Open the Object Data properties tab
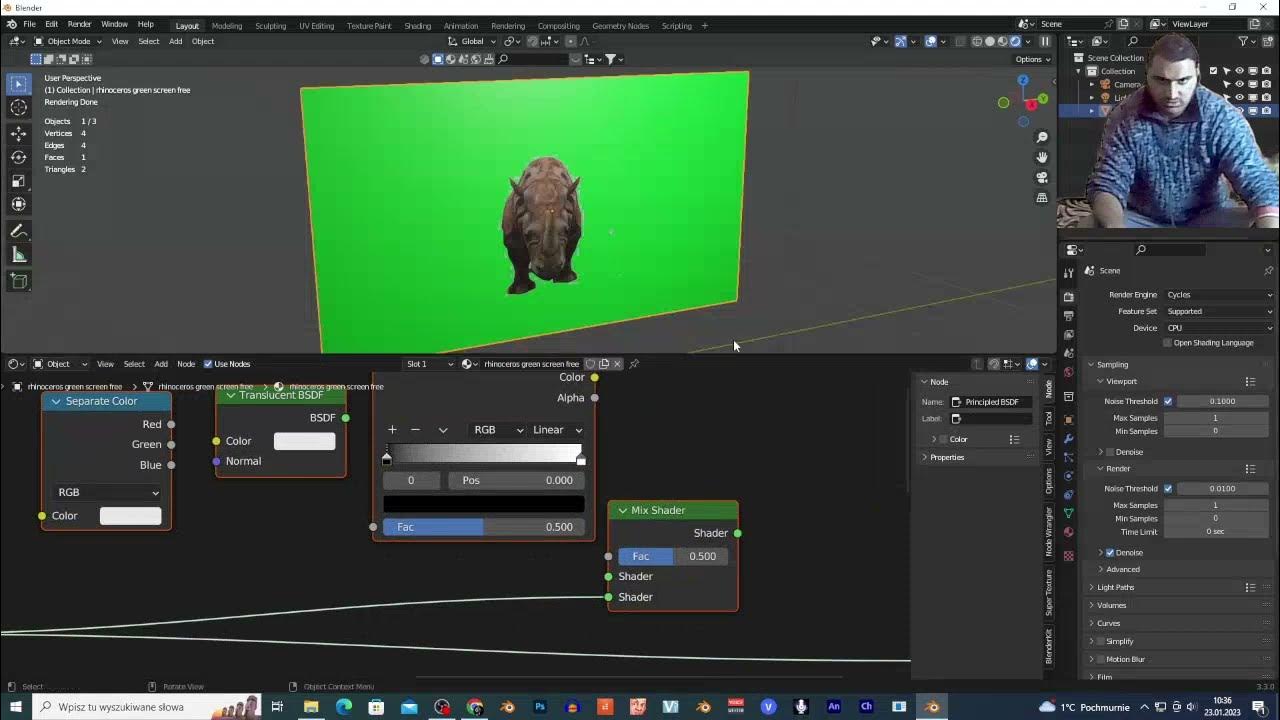 (1068, 513)
